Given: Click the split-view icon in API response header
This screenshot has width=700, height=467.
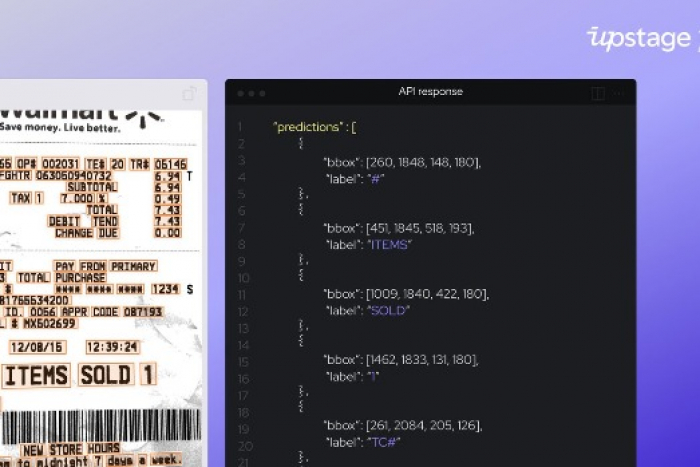Looking at the screenshot, I should pos(598,93).
